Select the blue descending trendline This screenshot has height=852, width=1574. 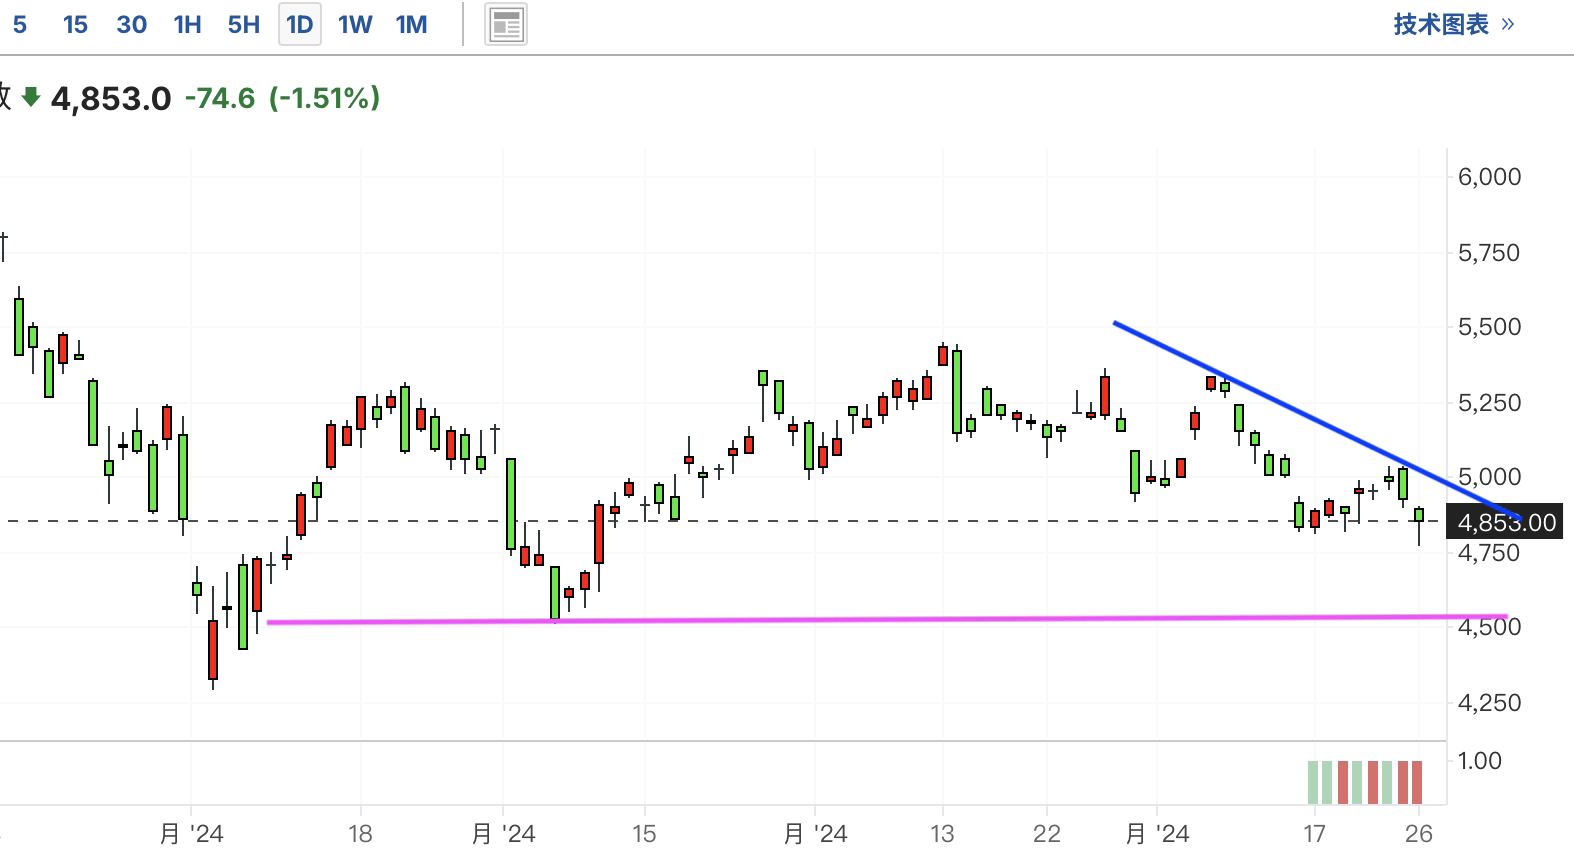point(1316,420)
